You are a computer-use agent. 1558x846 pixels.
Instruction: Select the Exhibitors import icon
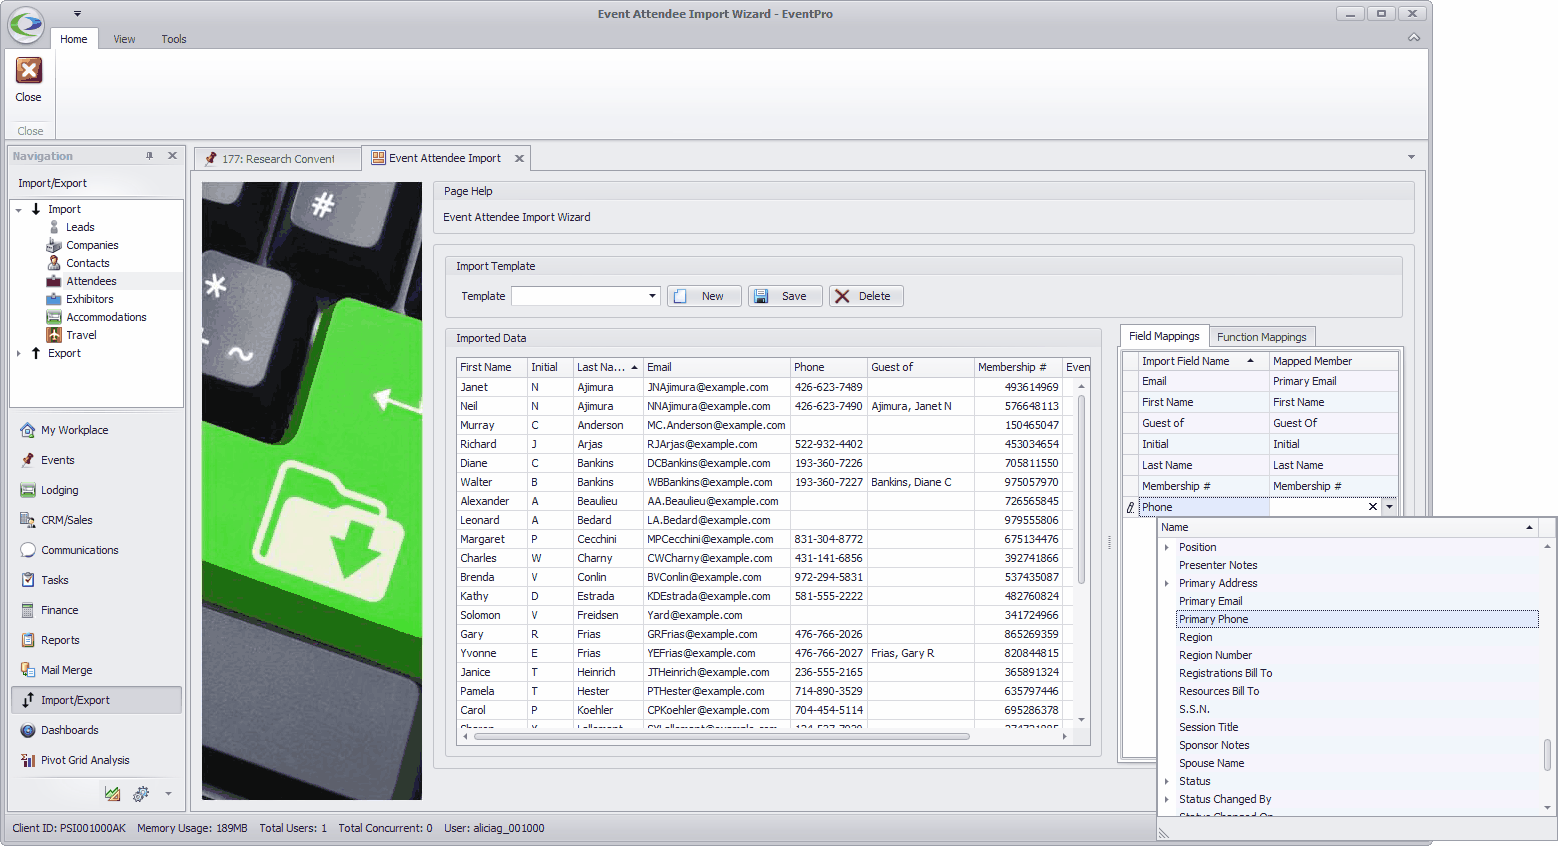tap(54, 299)
